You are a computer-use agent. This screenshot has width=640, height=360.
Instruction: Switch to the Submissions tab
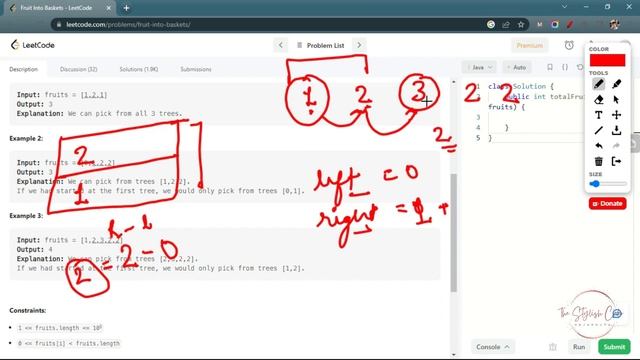pyautogui.click(x=196, y=69)
